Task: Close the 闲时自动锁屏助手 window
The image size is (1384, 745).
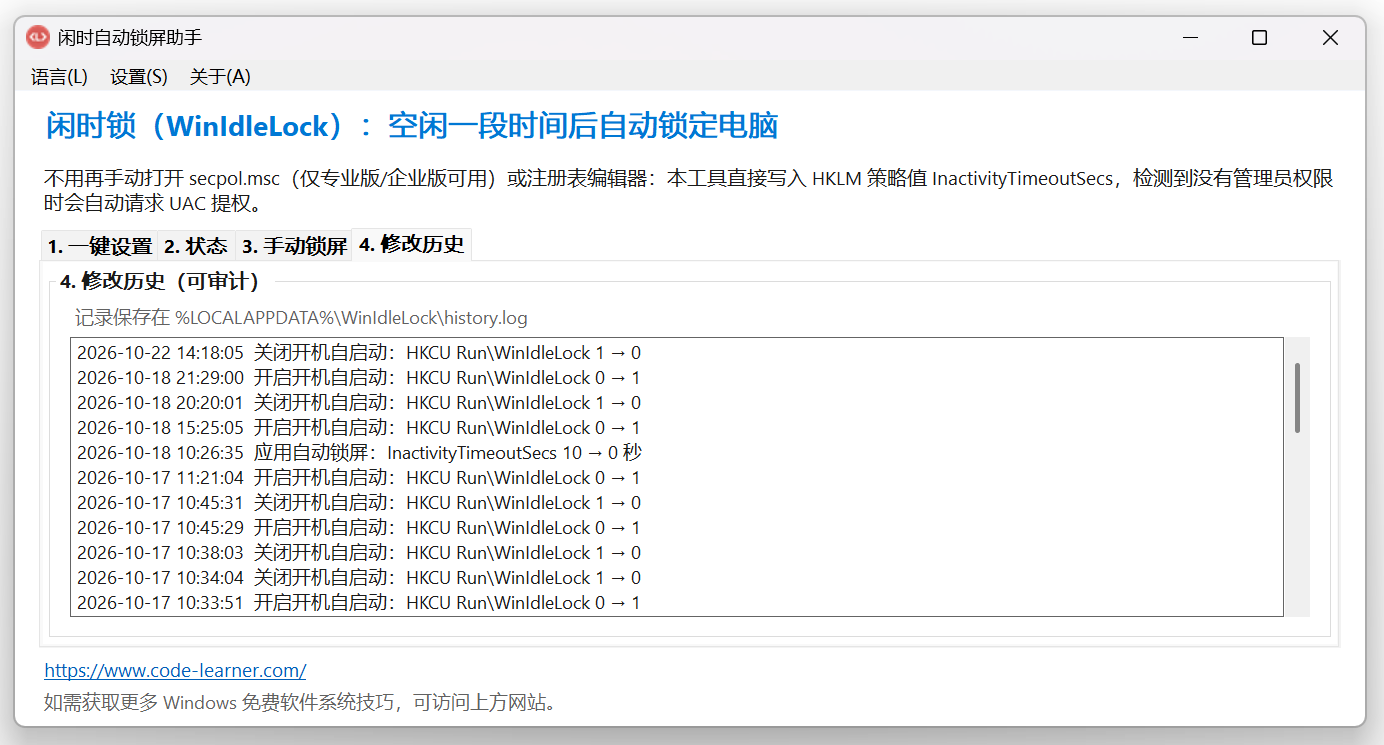Action: [x=1330, y=38]
